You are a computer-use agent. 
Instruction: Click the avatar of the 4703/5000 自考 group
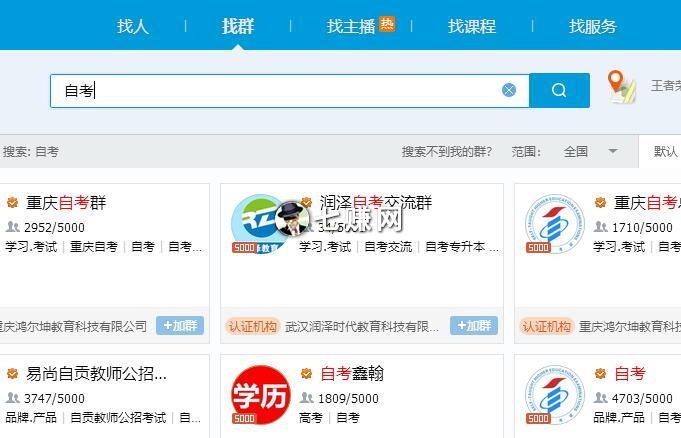554,395
